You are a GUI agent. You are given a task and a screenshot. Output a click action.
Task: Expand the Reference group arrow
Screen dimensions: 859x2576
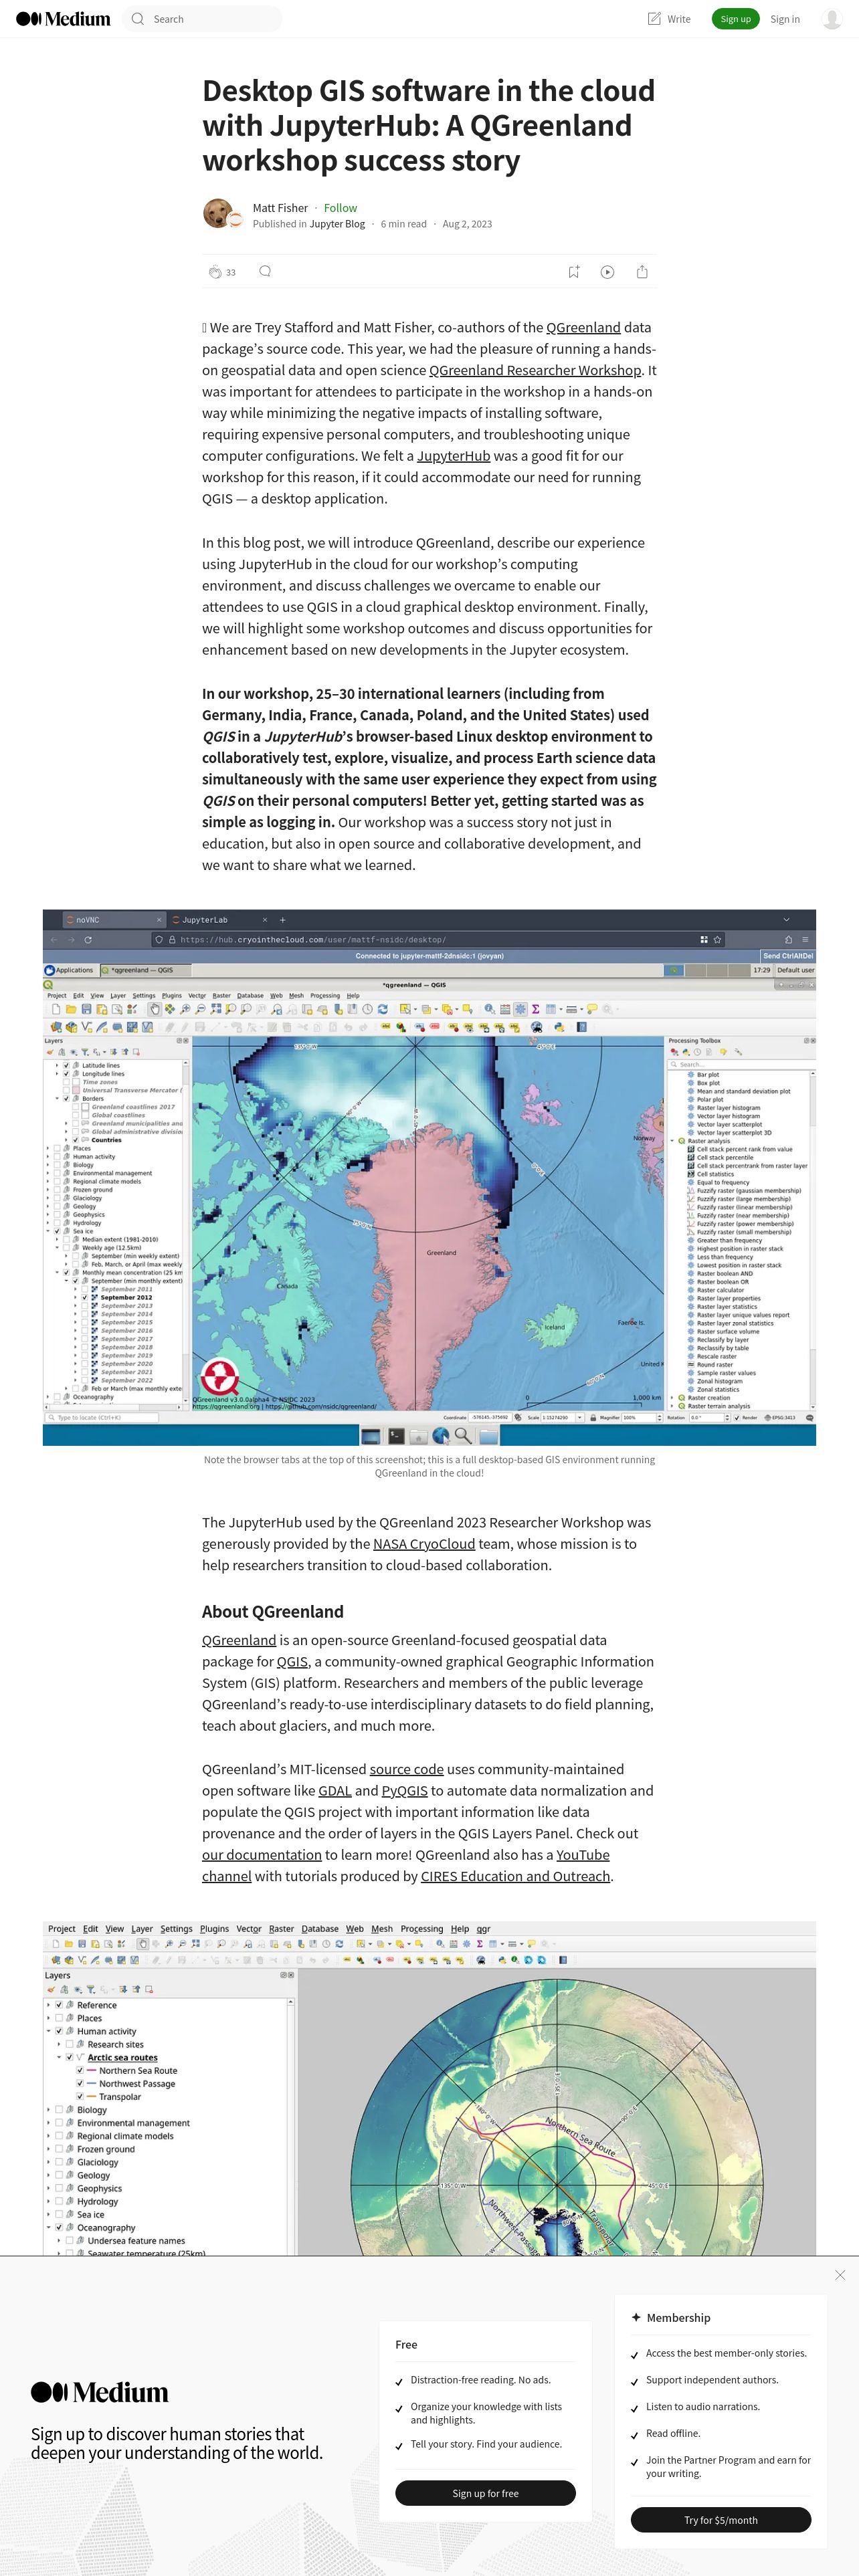click(x=49, y=2005)
